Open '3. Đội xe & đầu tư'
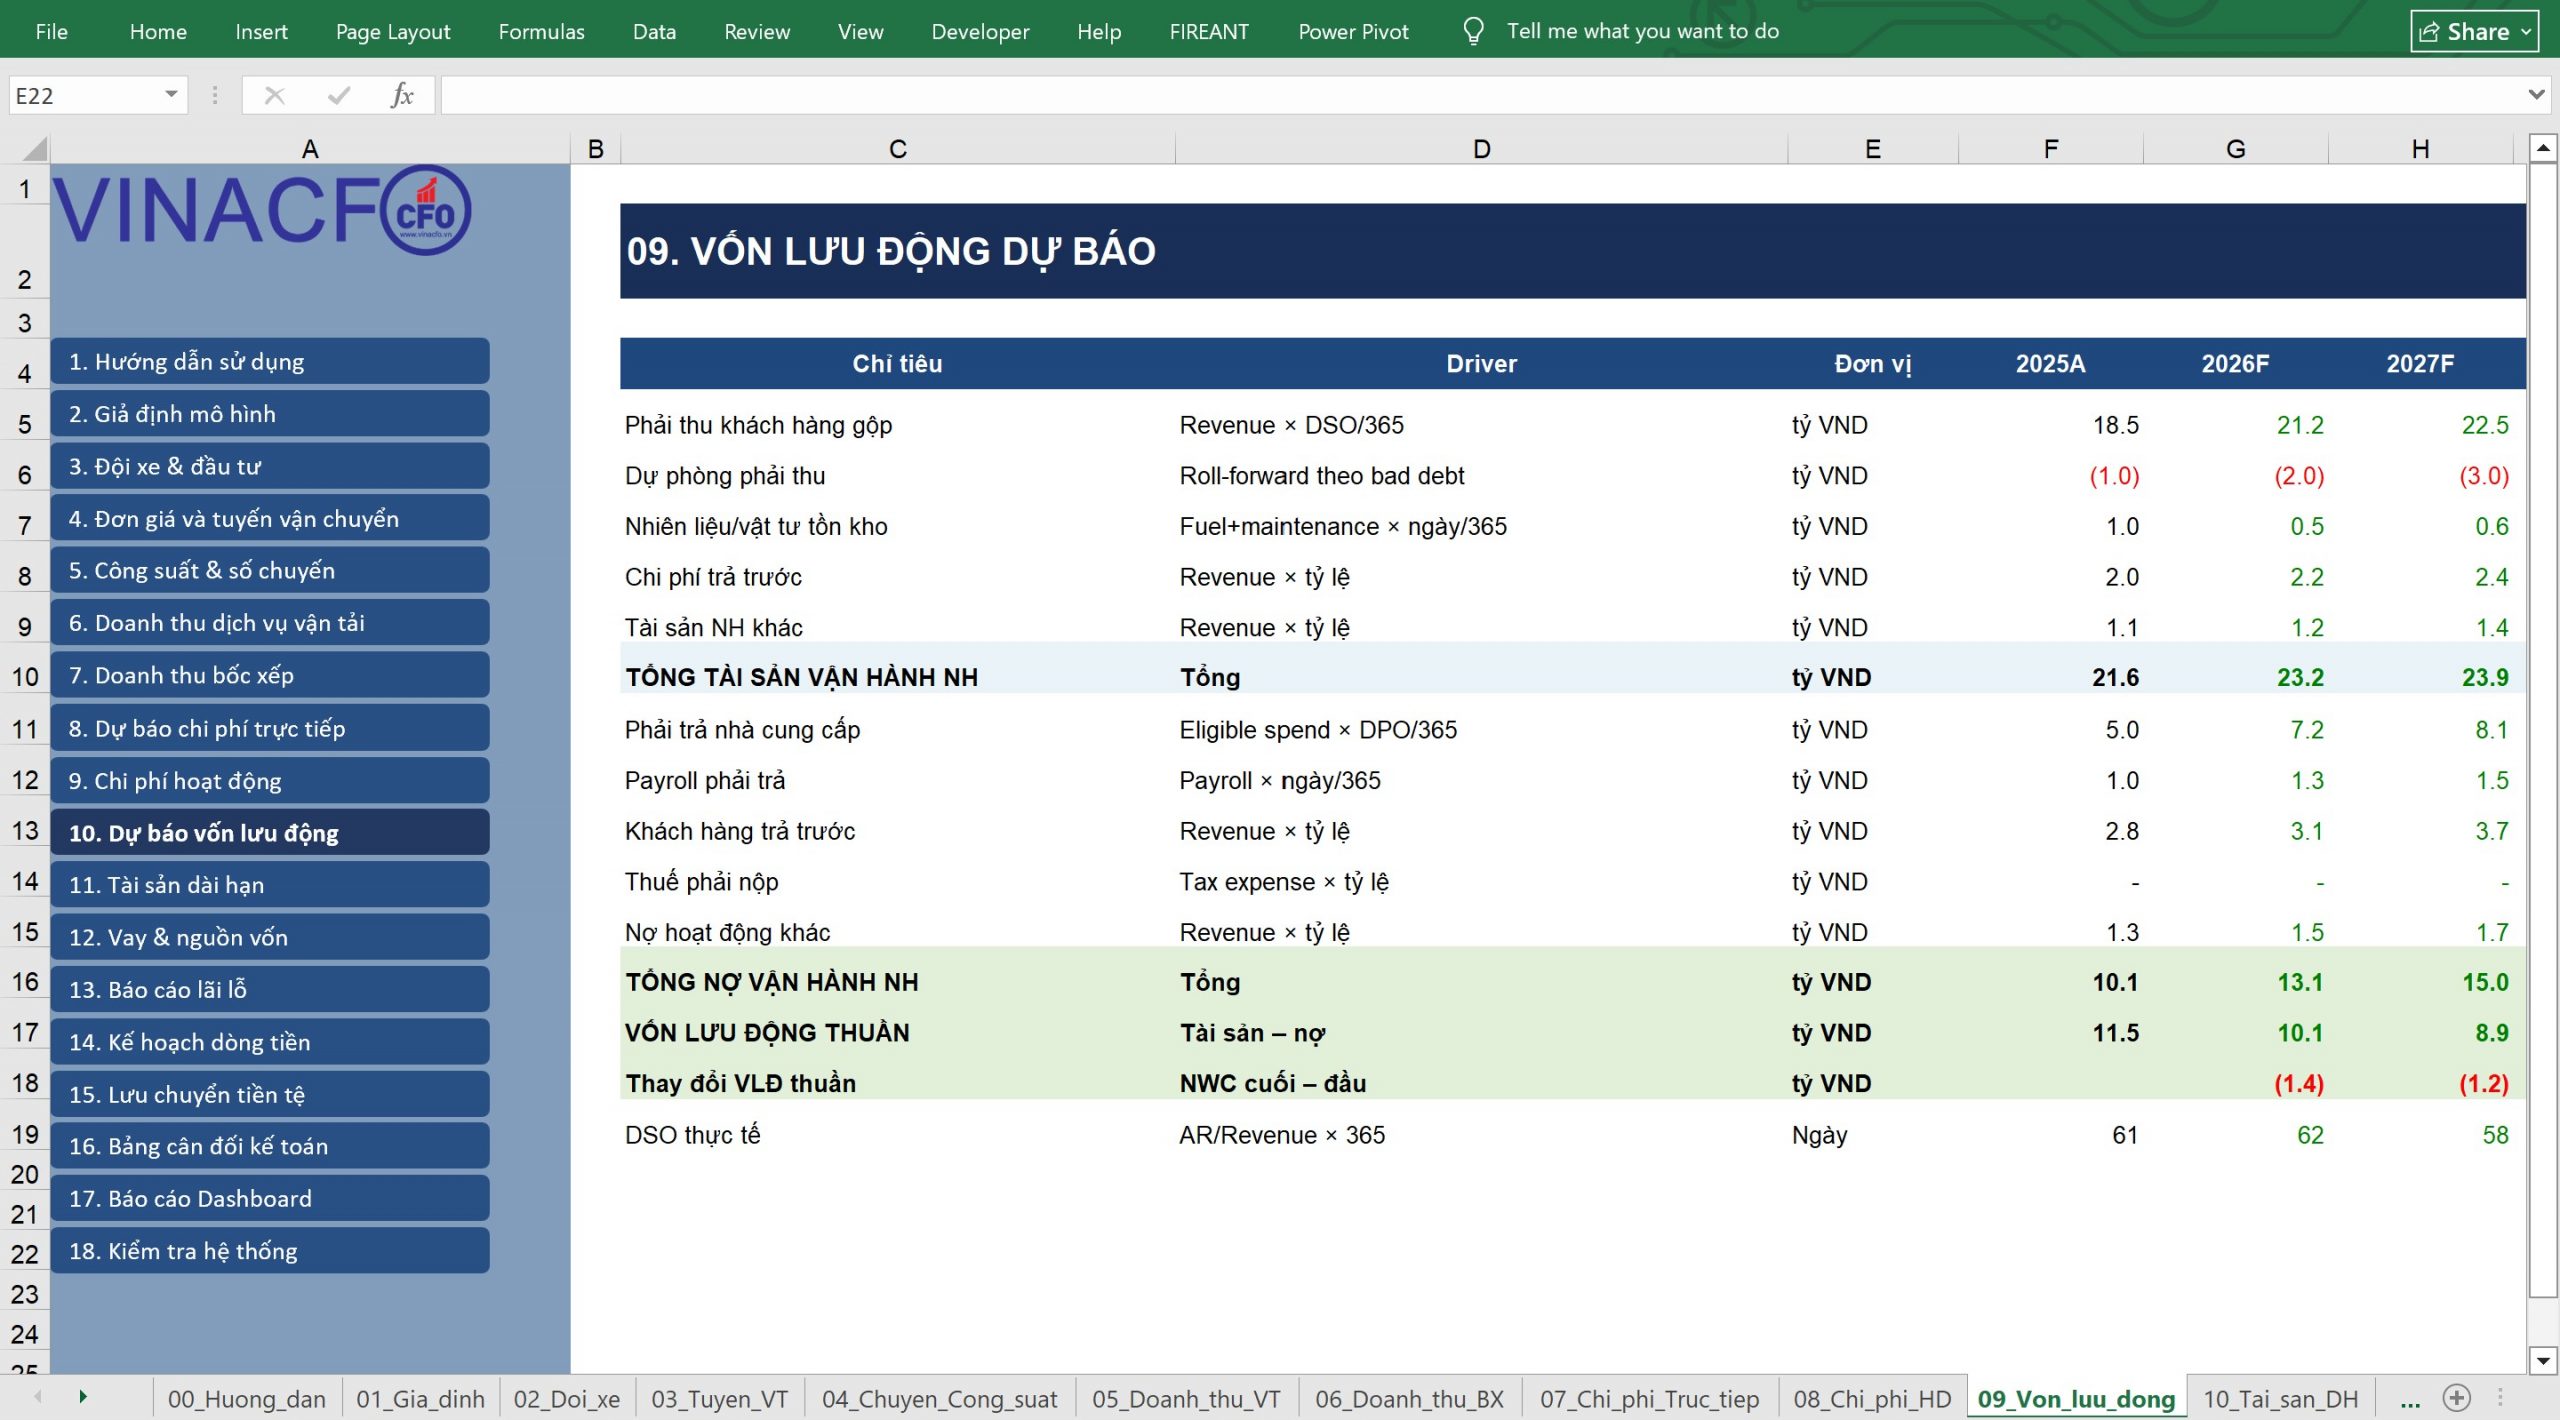The image size is (2560, 1420). coord(270,466)
